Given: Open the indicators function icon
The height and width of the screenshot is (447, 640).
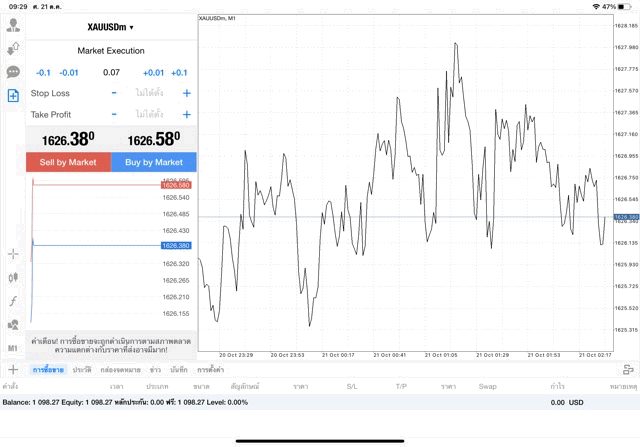Looking at the screenshot, I should 13,301.
